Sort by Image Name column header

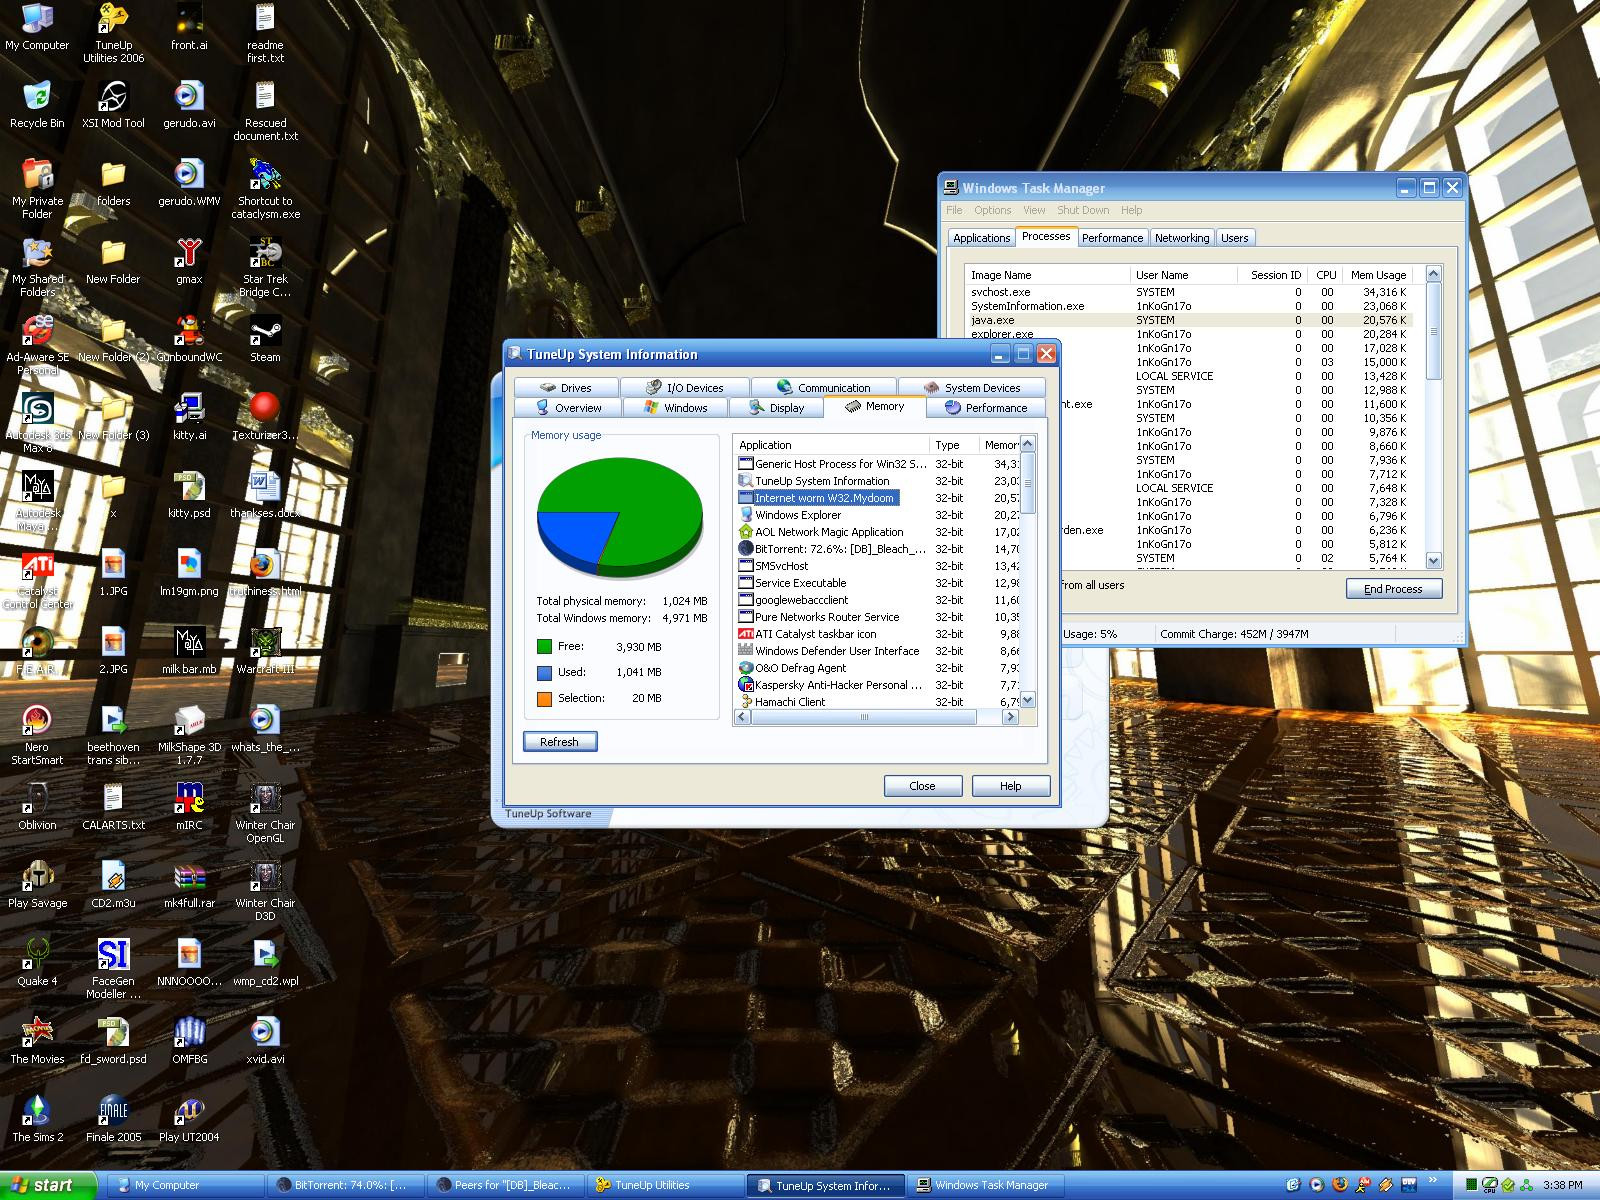pyautogui.click(x=1047, y=275)
